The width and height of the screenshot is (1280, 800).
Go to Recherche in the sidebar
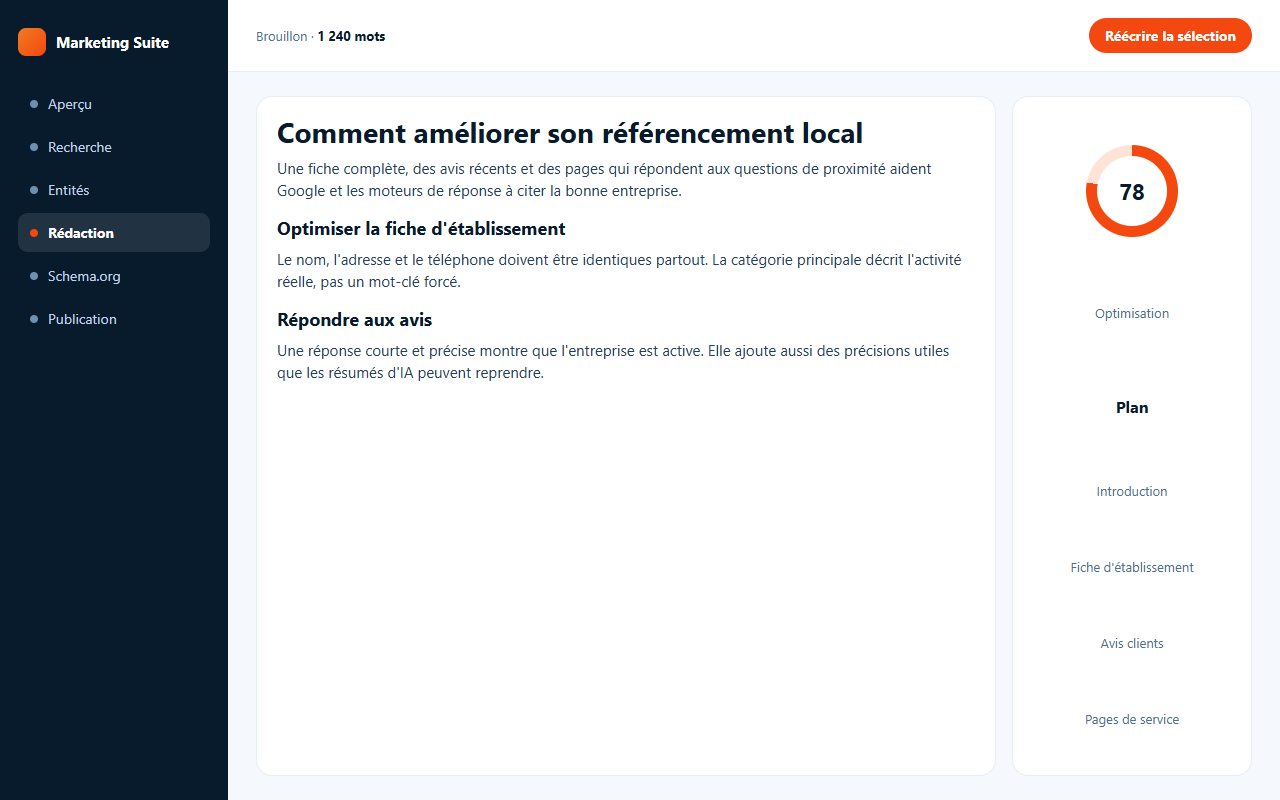click(x=114, y=147)
